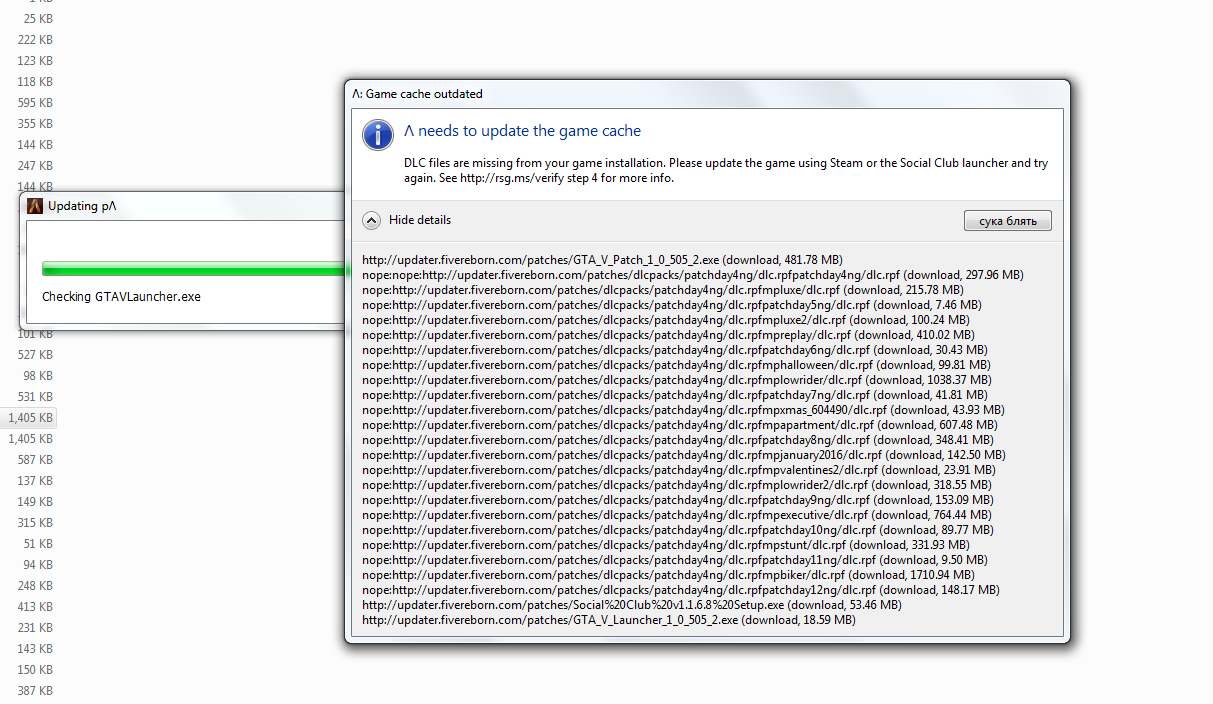Select the mpapartment/dlc.rpf download line
This screenshot has width=1213, height=704.
[680, 425]
